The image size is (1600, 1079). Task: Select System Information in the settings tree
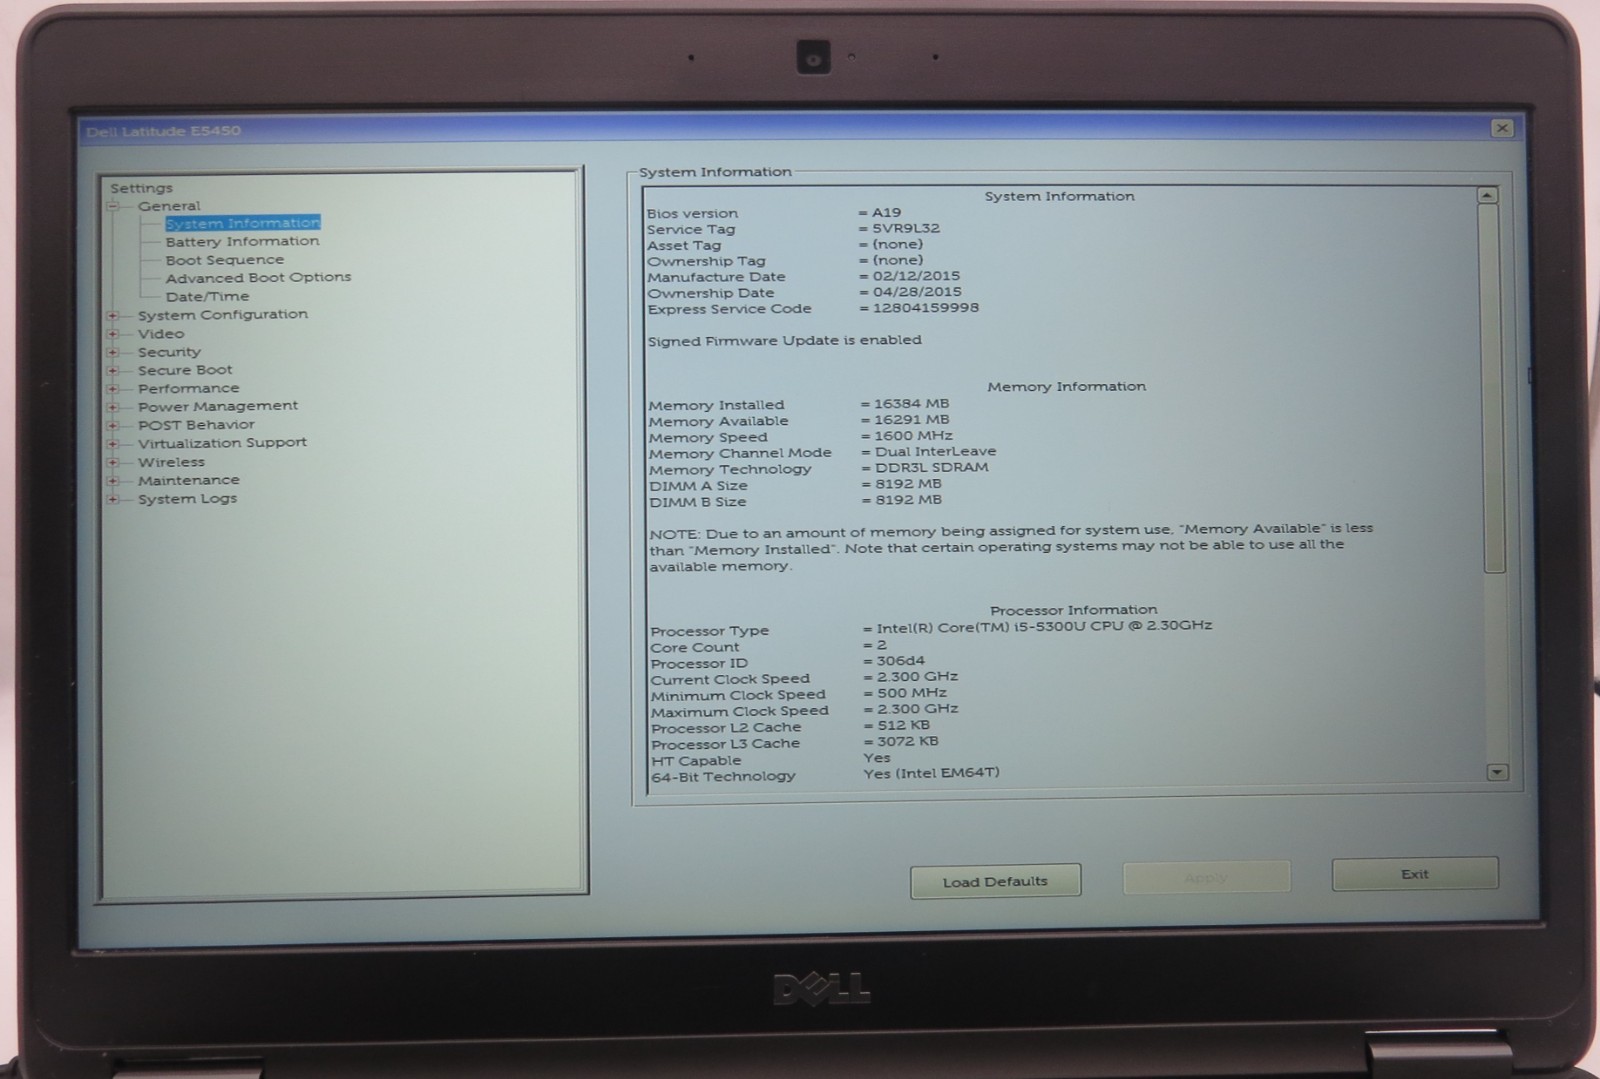[x=243, y=223]
